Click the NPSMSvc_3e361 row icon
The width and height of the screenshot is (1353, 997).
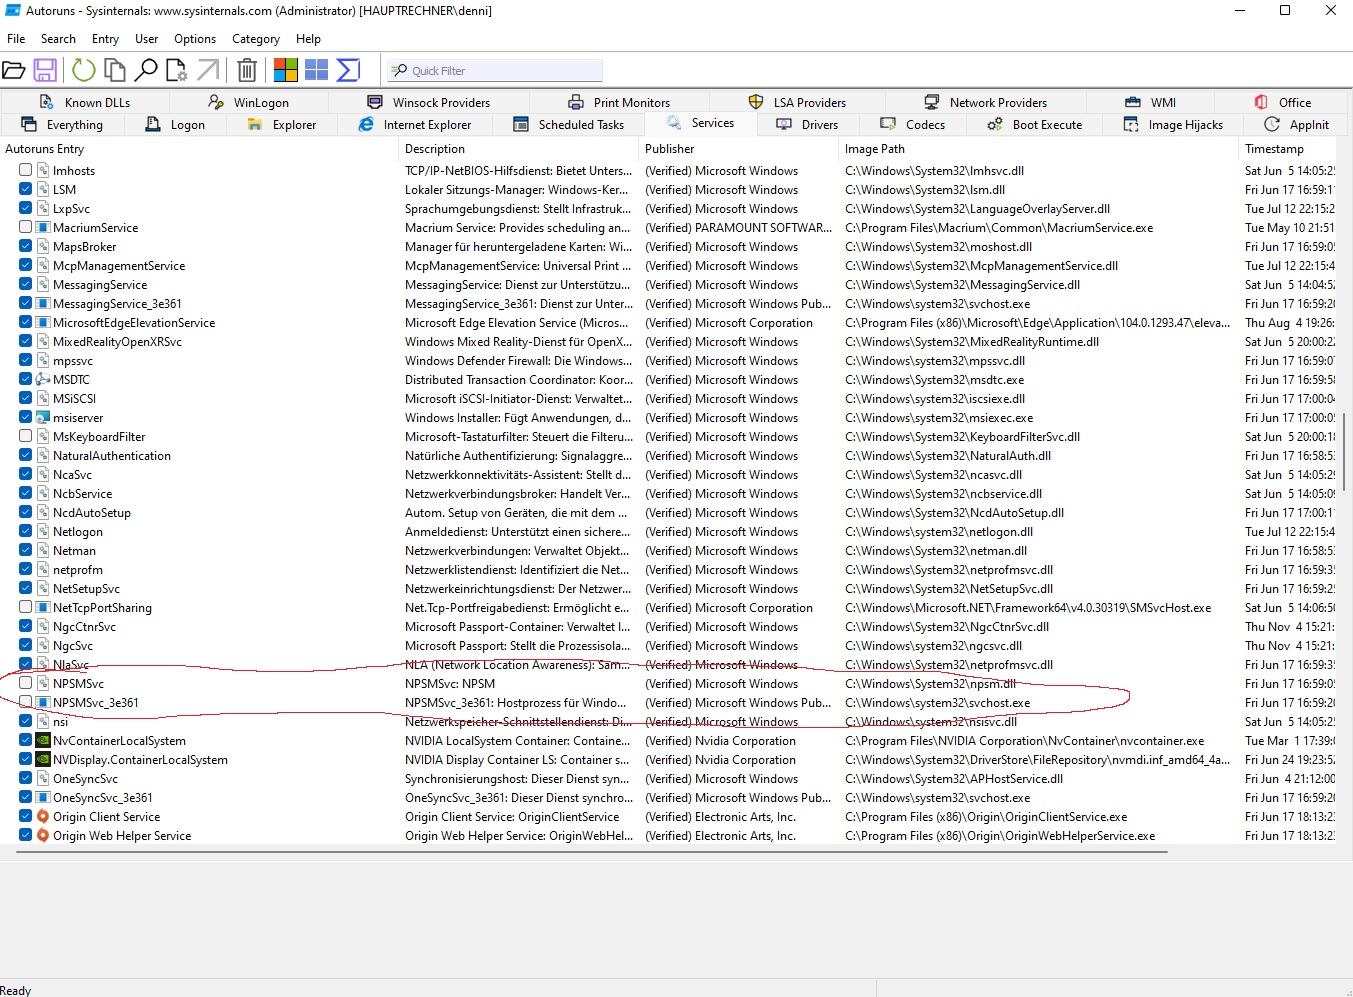43,703
